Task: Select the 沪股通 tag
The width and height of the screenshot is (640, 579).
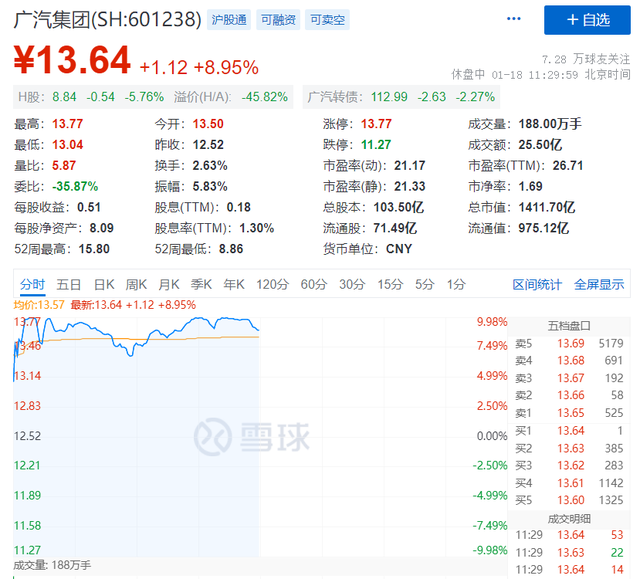Action: 229,20
